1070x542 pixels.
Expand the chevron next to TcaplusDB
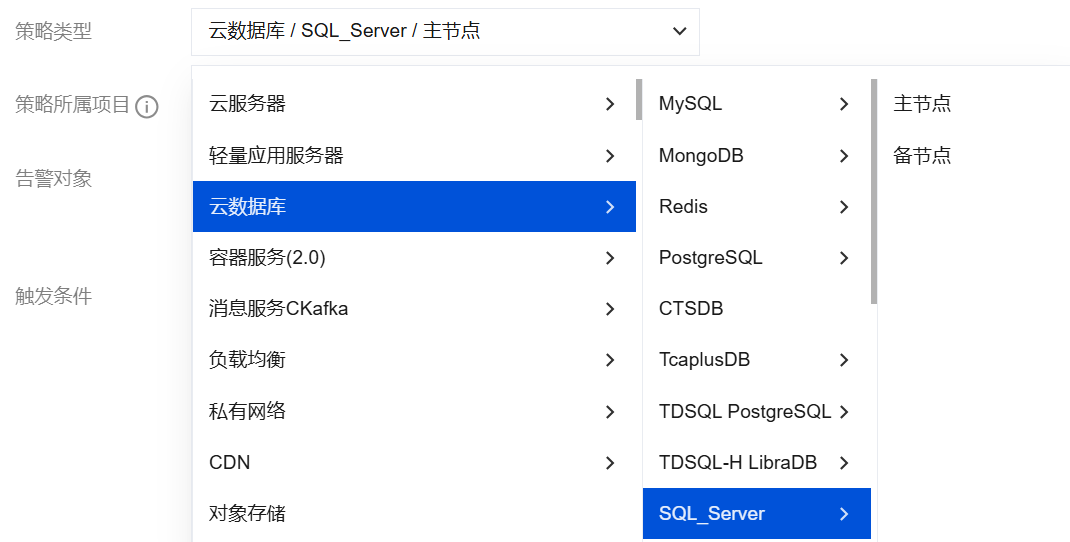(x=844, y=360)
